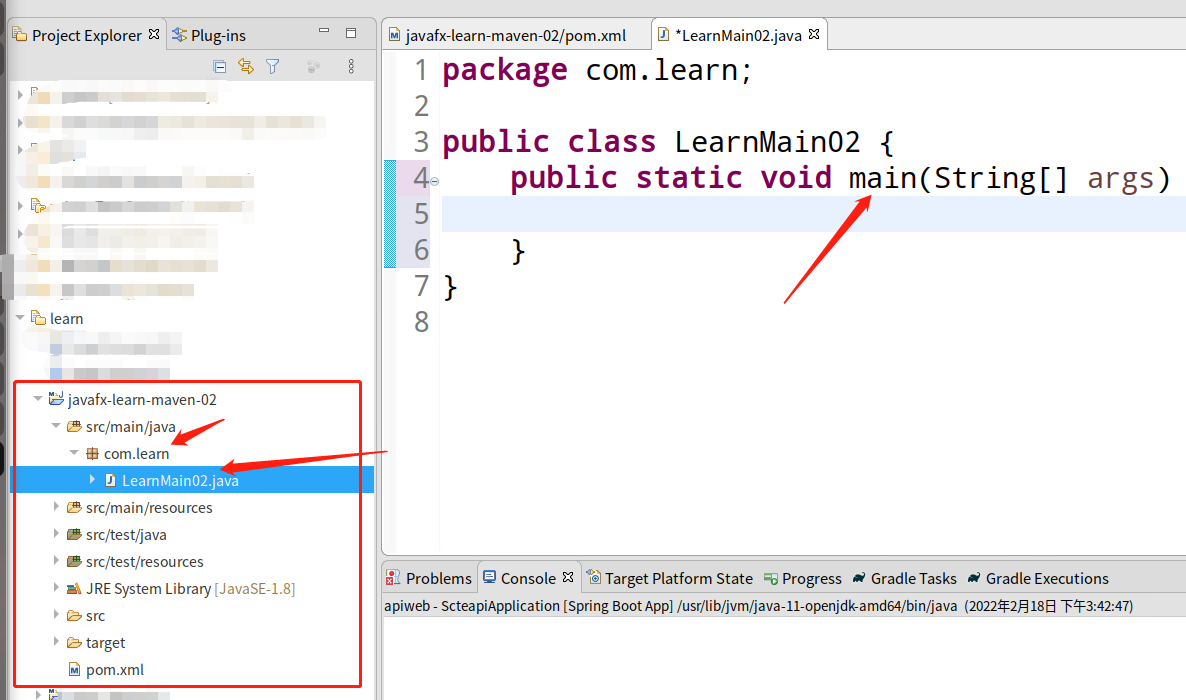The height and width of the screenshot is (700, 1186).
Task: Place cursor on empty line 5
Action: (813, 214)
